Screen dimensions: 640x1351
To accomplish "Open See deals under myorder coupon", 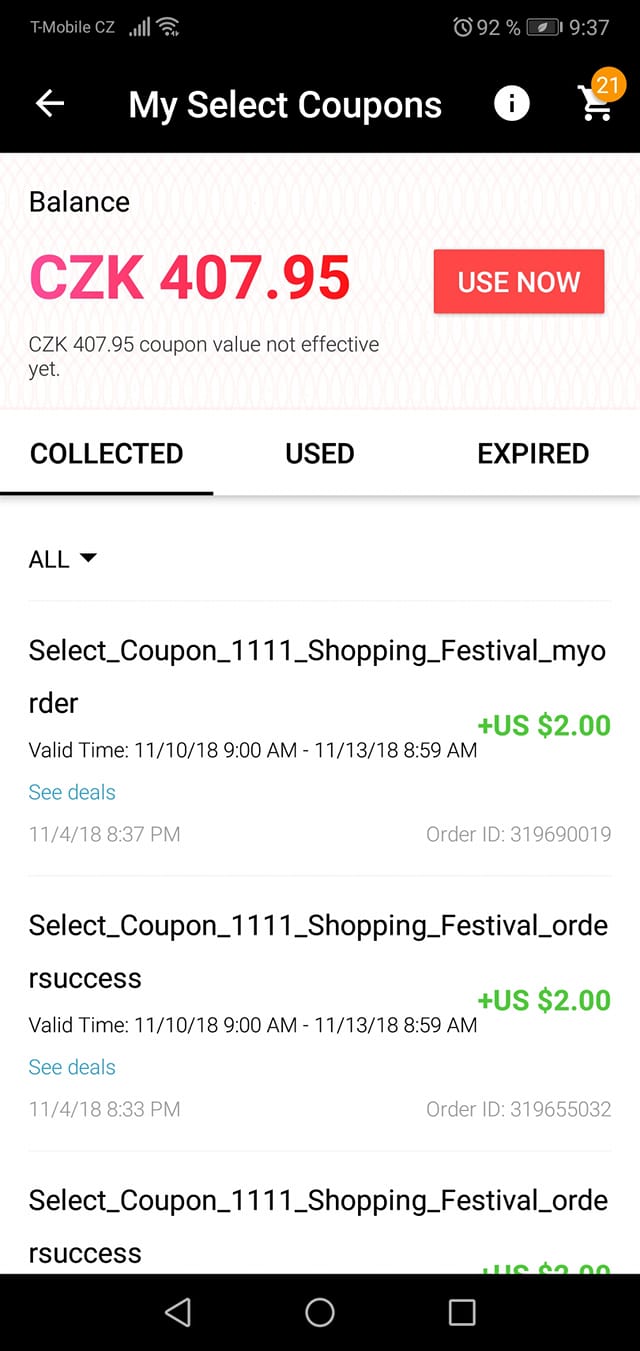I will tap(72, 792).
